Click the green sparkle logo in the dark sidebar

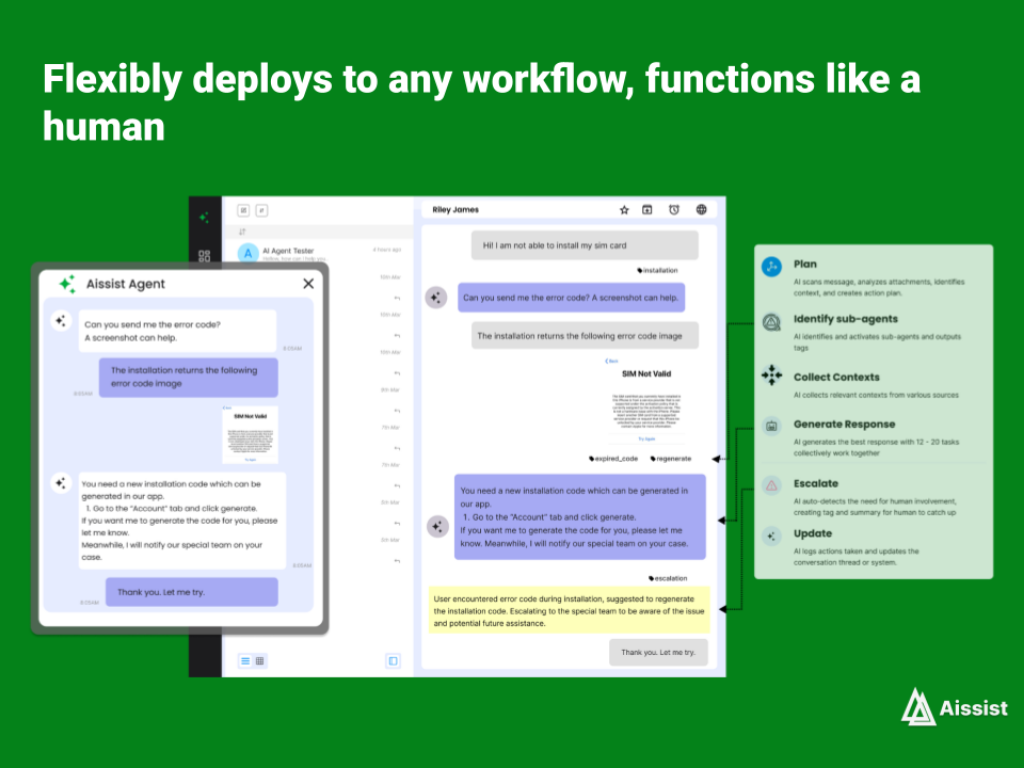pos(204,217)
